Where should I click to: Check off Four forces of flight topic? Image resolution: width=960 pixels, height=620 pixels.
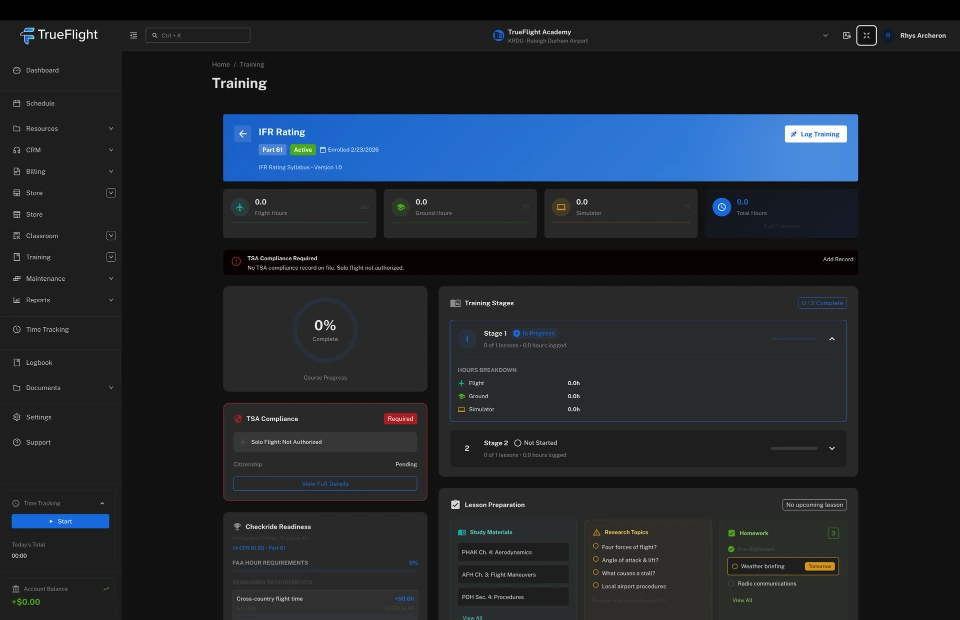pos(596,547)
